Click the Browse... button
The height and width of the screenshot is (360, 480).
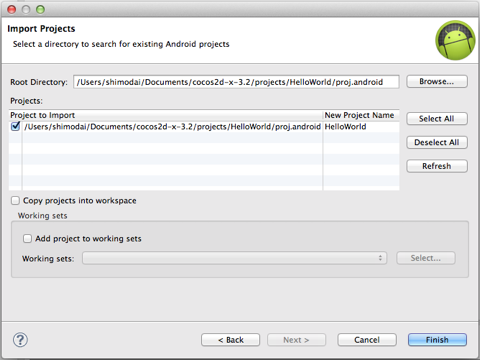pos(437,82)
